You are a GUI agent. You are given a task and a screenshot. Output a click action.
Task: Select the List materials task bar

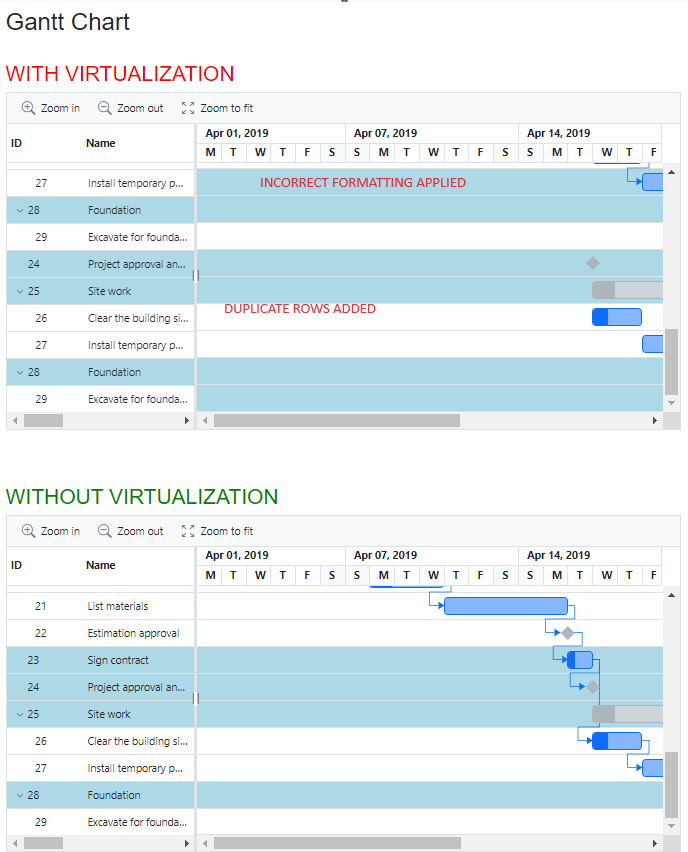click(x=506, y=606)
